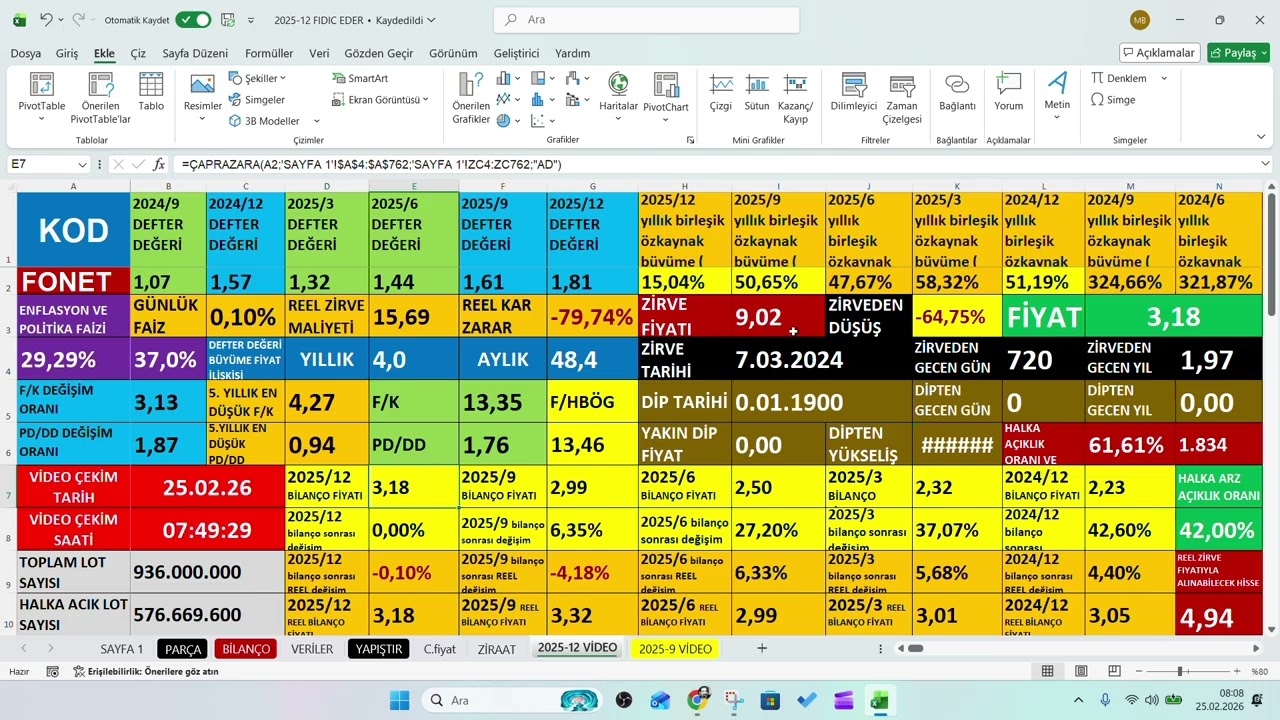Click the Excel taskbar icon
The height and width of the screenshot is (720, 1280).
pyautogui.click(x=880, y=700)
